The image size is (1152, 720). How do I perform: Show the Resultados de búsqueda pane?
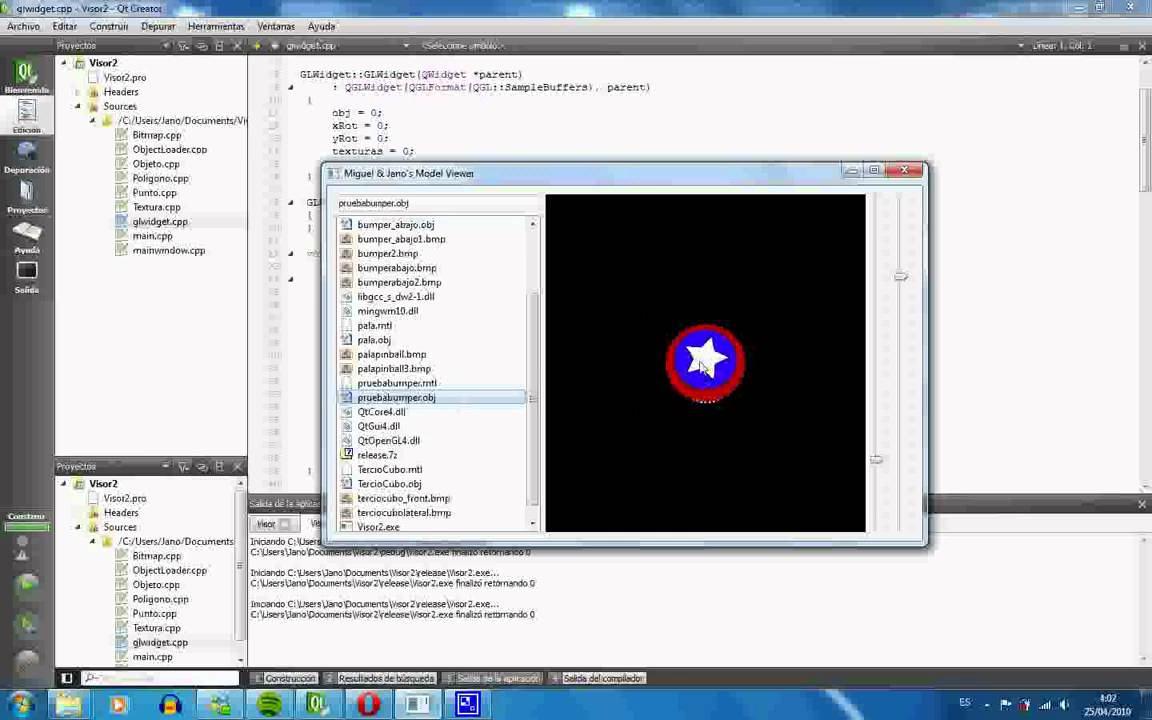pyautogui.click(x=381, y=678)
